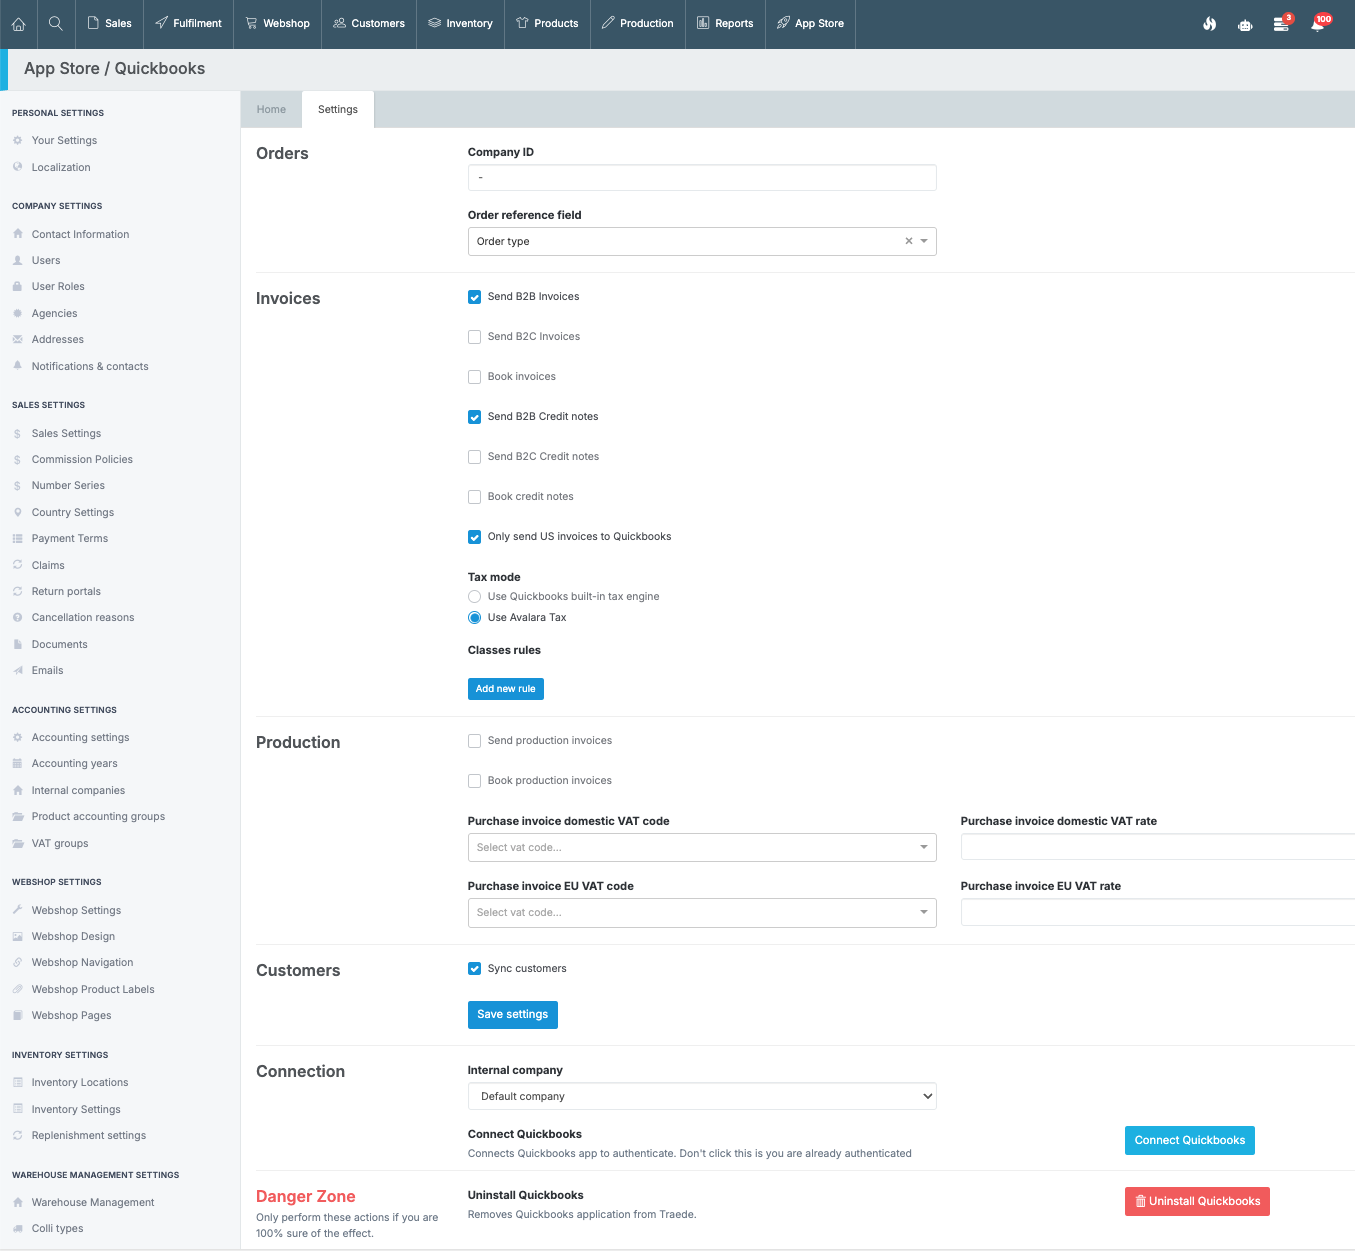Open the search magnifier icon
1355x1251 pixels.
tap(56, 24)
